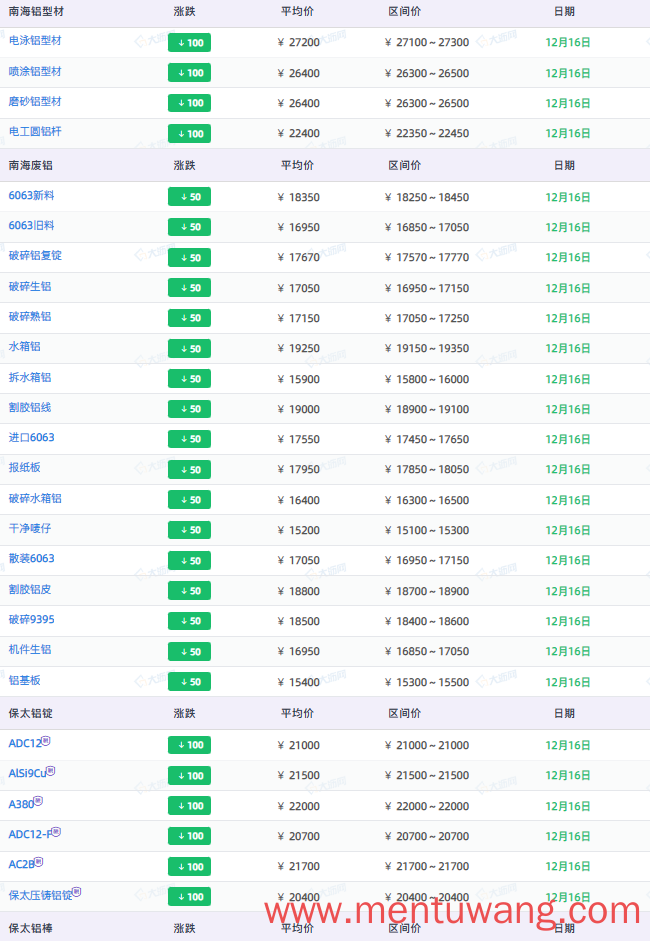Click the price range 21500~21500
650x941 pixels.
pos(427,775)
